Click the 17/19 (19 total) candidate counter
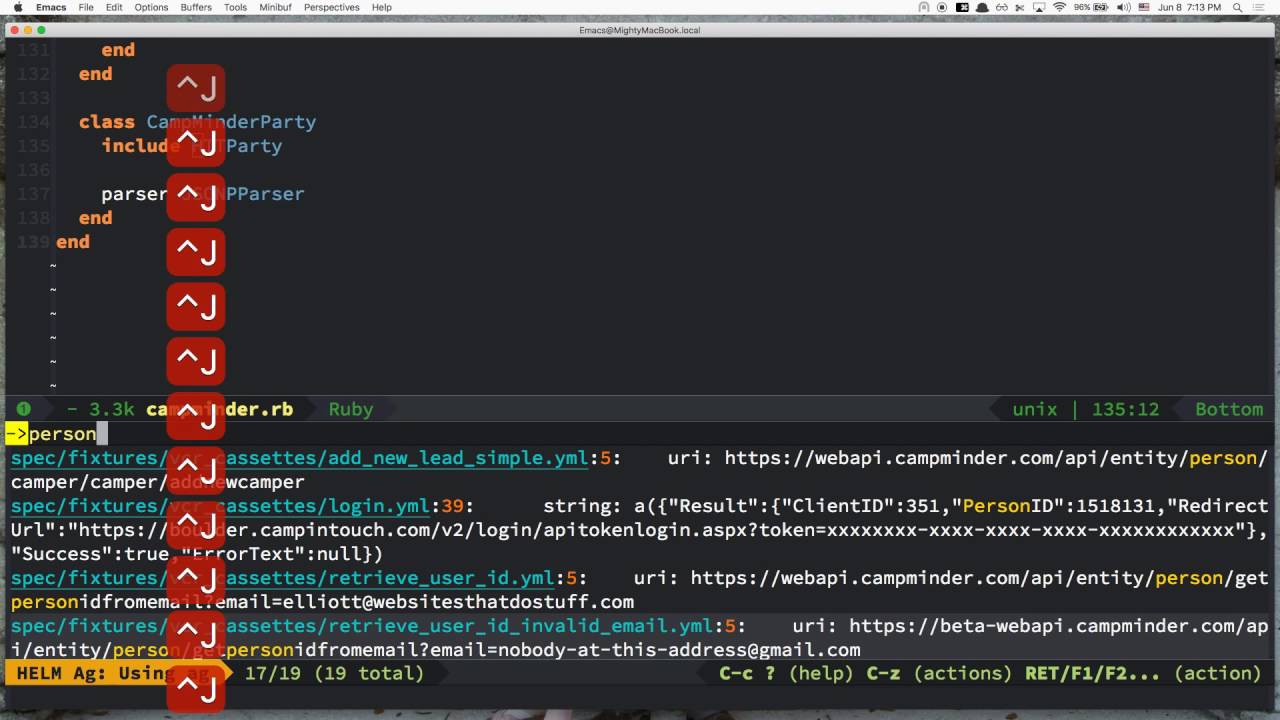Viewport: 1280px width, 720px height. point(334,673)
